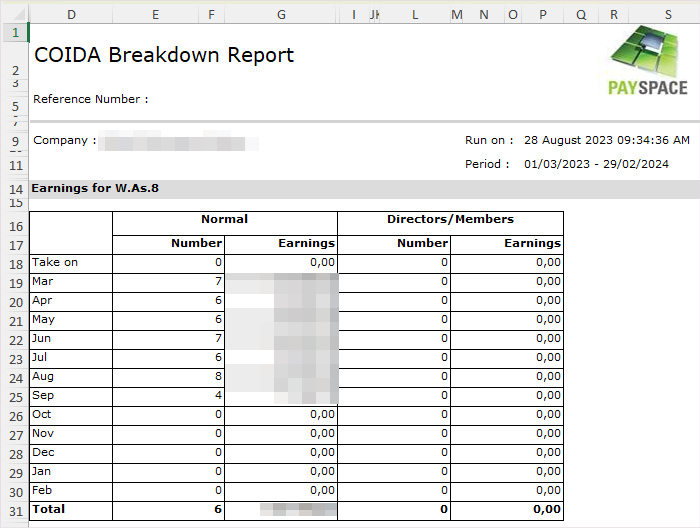Click the Earnings for W.As.8 heading
Screen dimensions: 700x528
point(95,188)
